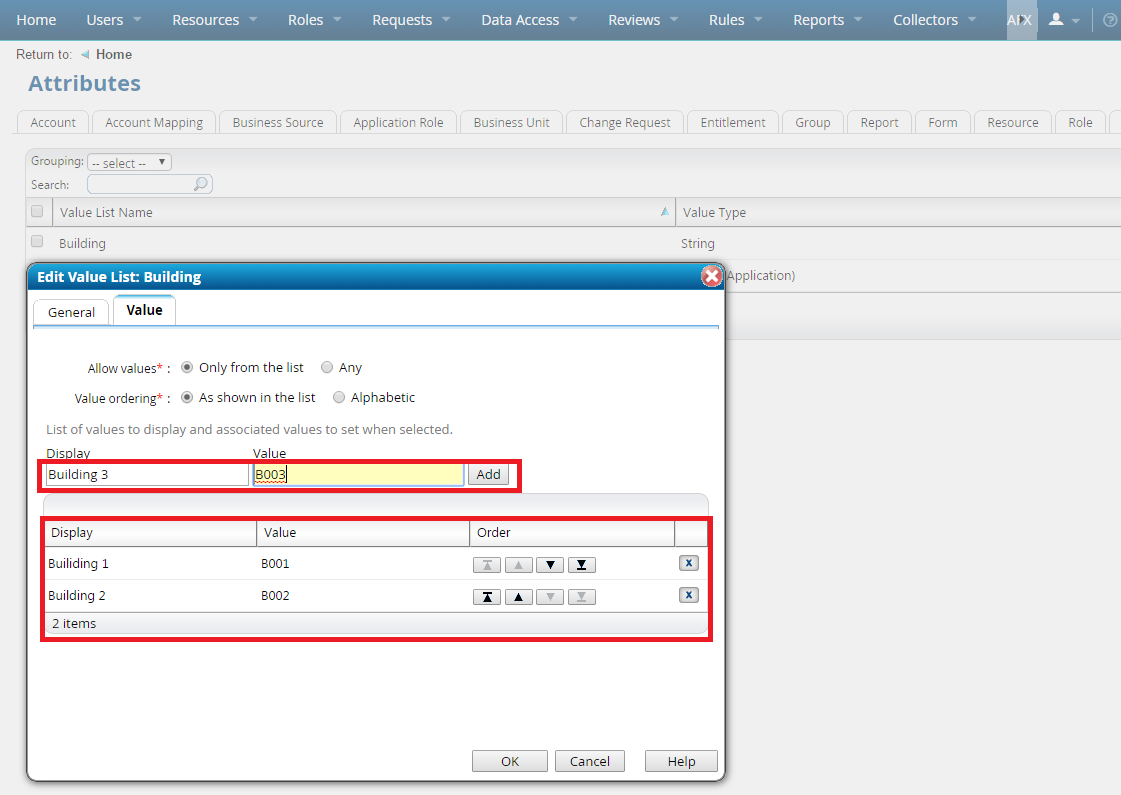The height and width of the screenshot is (795, 1121).
Task: Move Building 1 down one position
Action: pyautogui.click(x=550, y=565)
